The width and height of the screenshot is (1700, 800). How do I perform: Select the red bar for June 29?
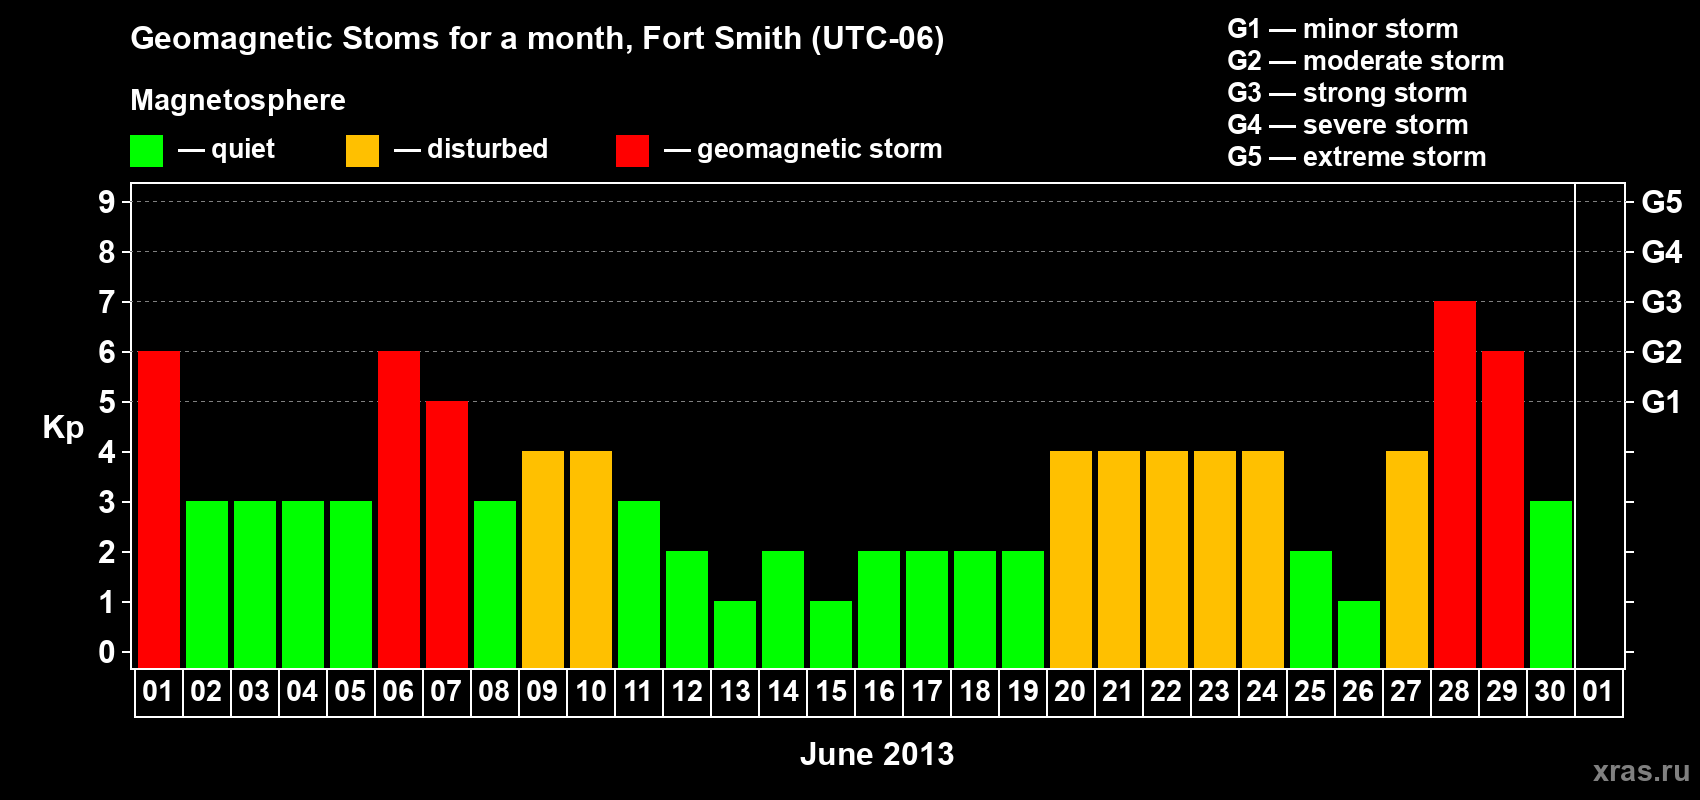click(1503, 509)
